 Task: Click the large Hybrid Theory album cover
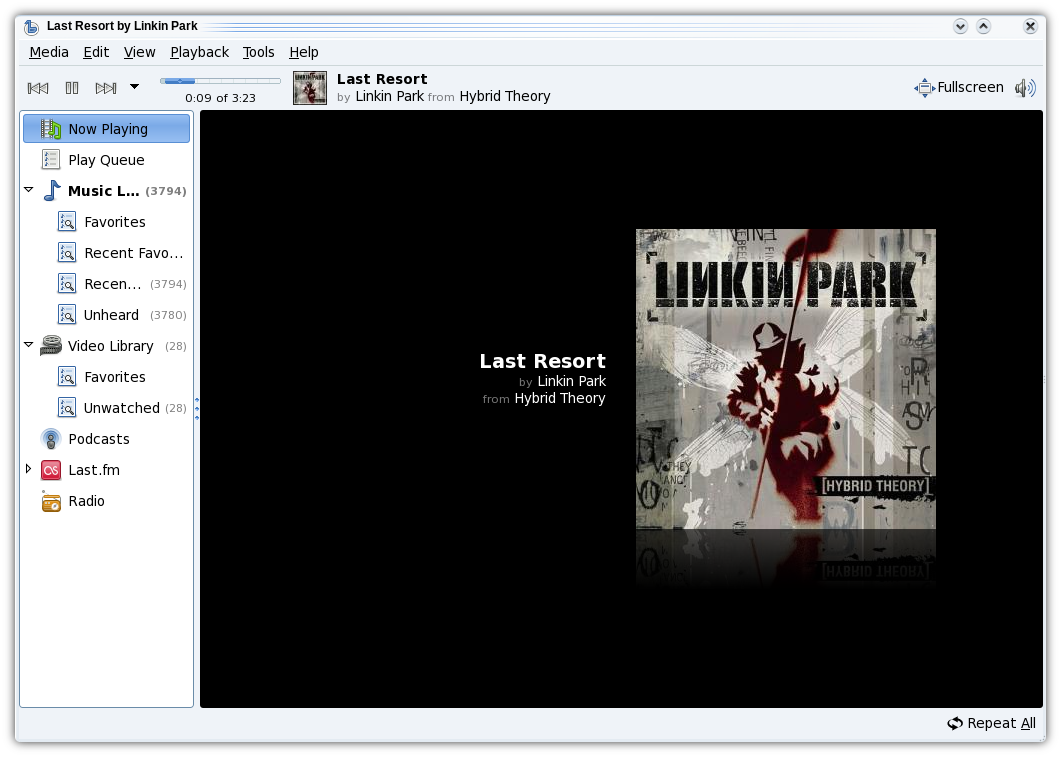click(786, 379)
